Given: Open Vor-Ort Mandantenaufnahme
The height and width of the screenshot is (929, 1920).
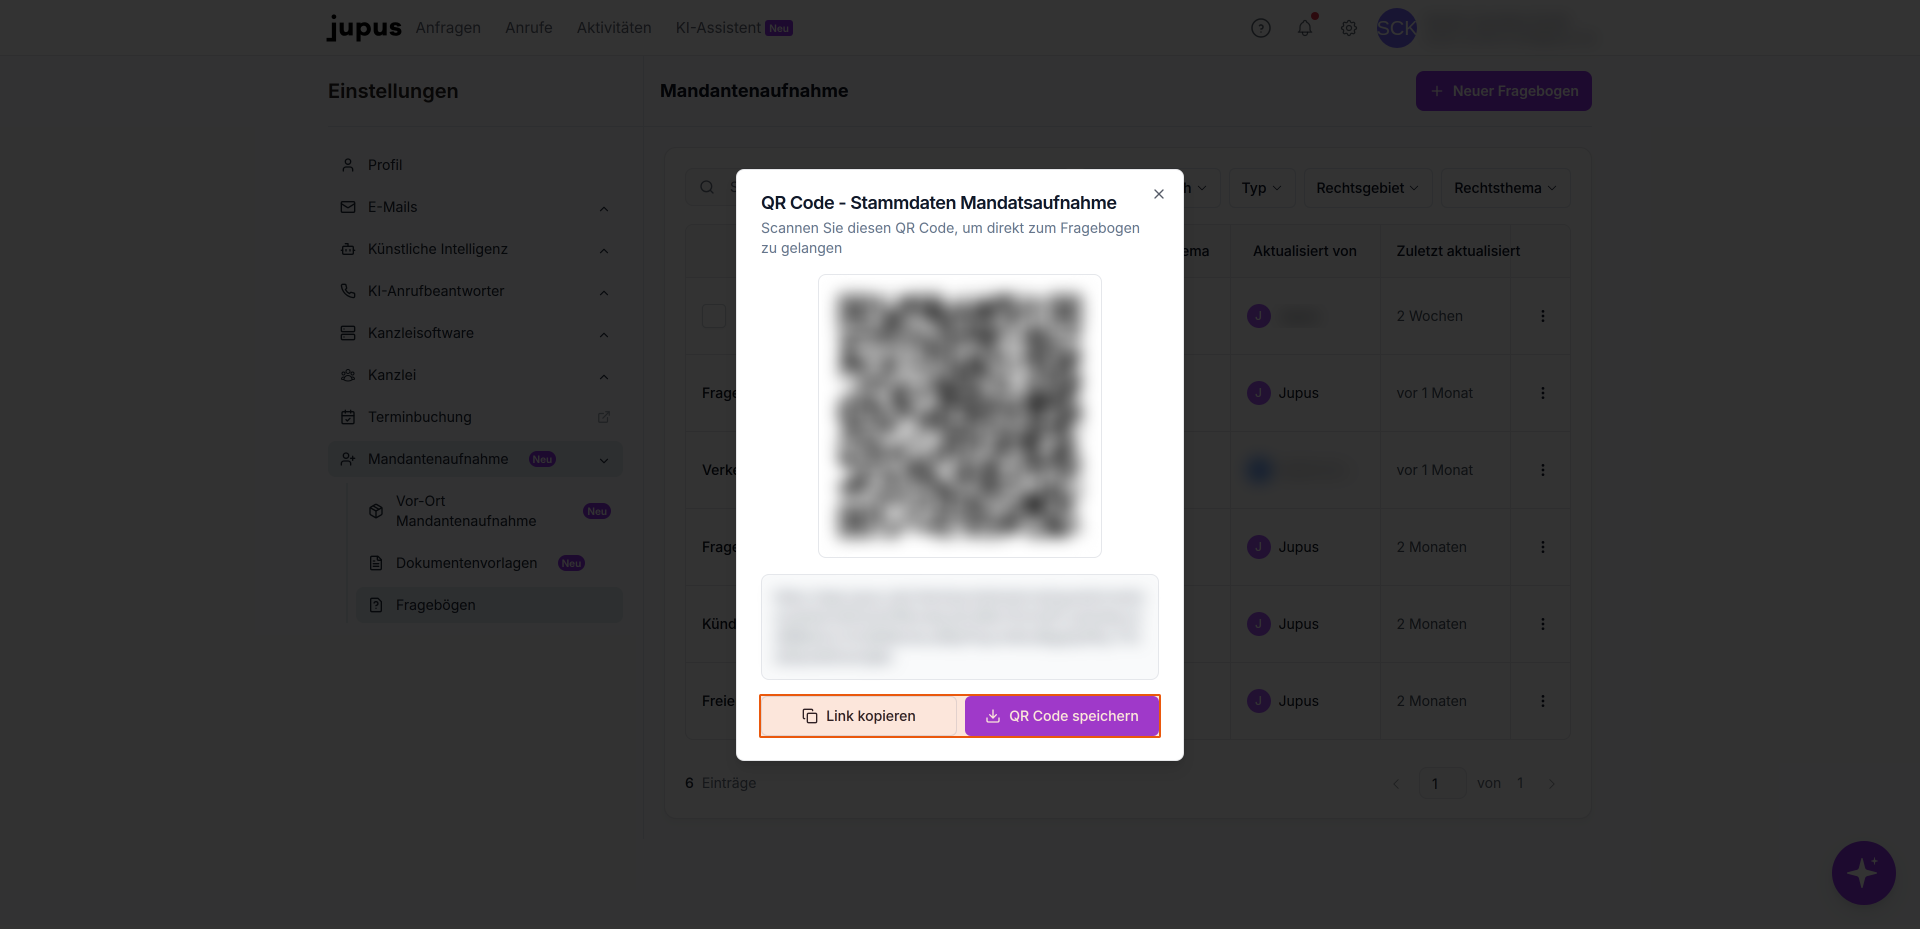Looking at the screenshot, I should pyautogui.click(x=490, y=511).
